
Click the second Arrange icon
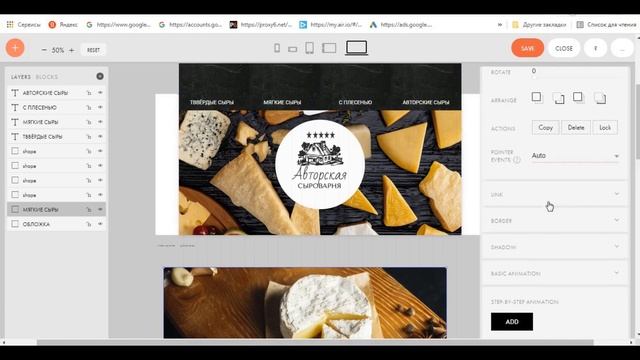[x=558, y=98]
